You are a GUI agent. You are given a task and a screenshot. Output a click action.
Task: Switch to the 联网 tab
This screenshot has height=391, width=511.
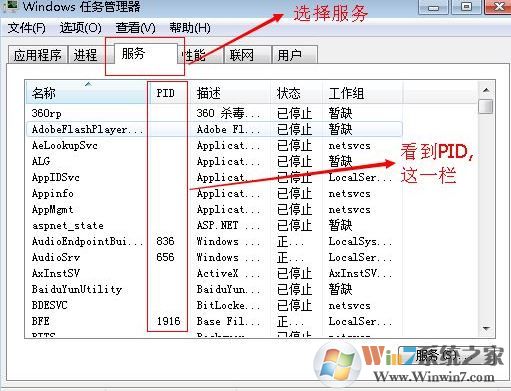(x=247, y=55)
